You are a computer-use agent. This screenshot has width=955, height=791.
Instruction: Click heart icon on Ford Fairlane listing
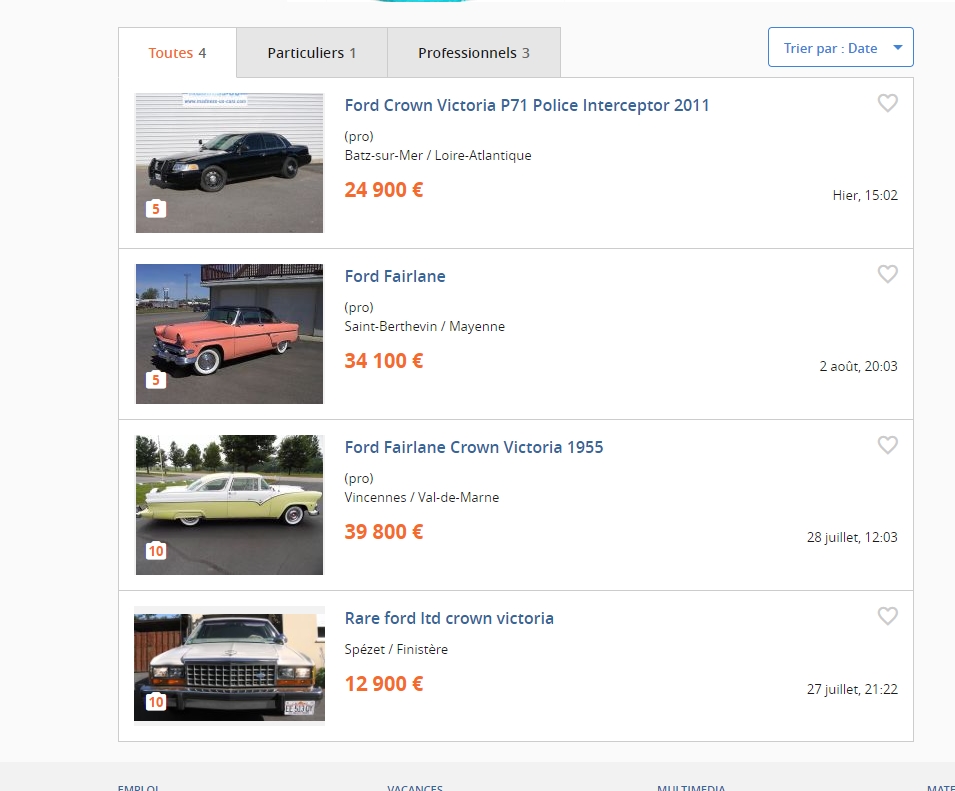point(887,274)
